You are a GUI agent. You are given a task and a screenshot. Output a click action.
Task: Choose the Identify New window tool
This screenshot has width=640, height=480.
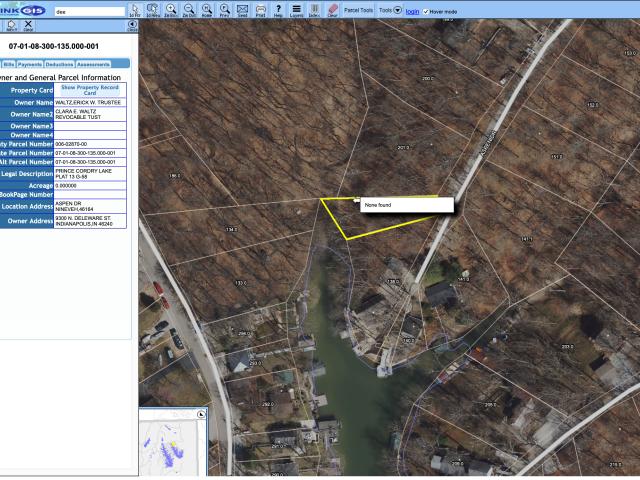click(153, 10)
